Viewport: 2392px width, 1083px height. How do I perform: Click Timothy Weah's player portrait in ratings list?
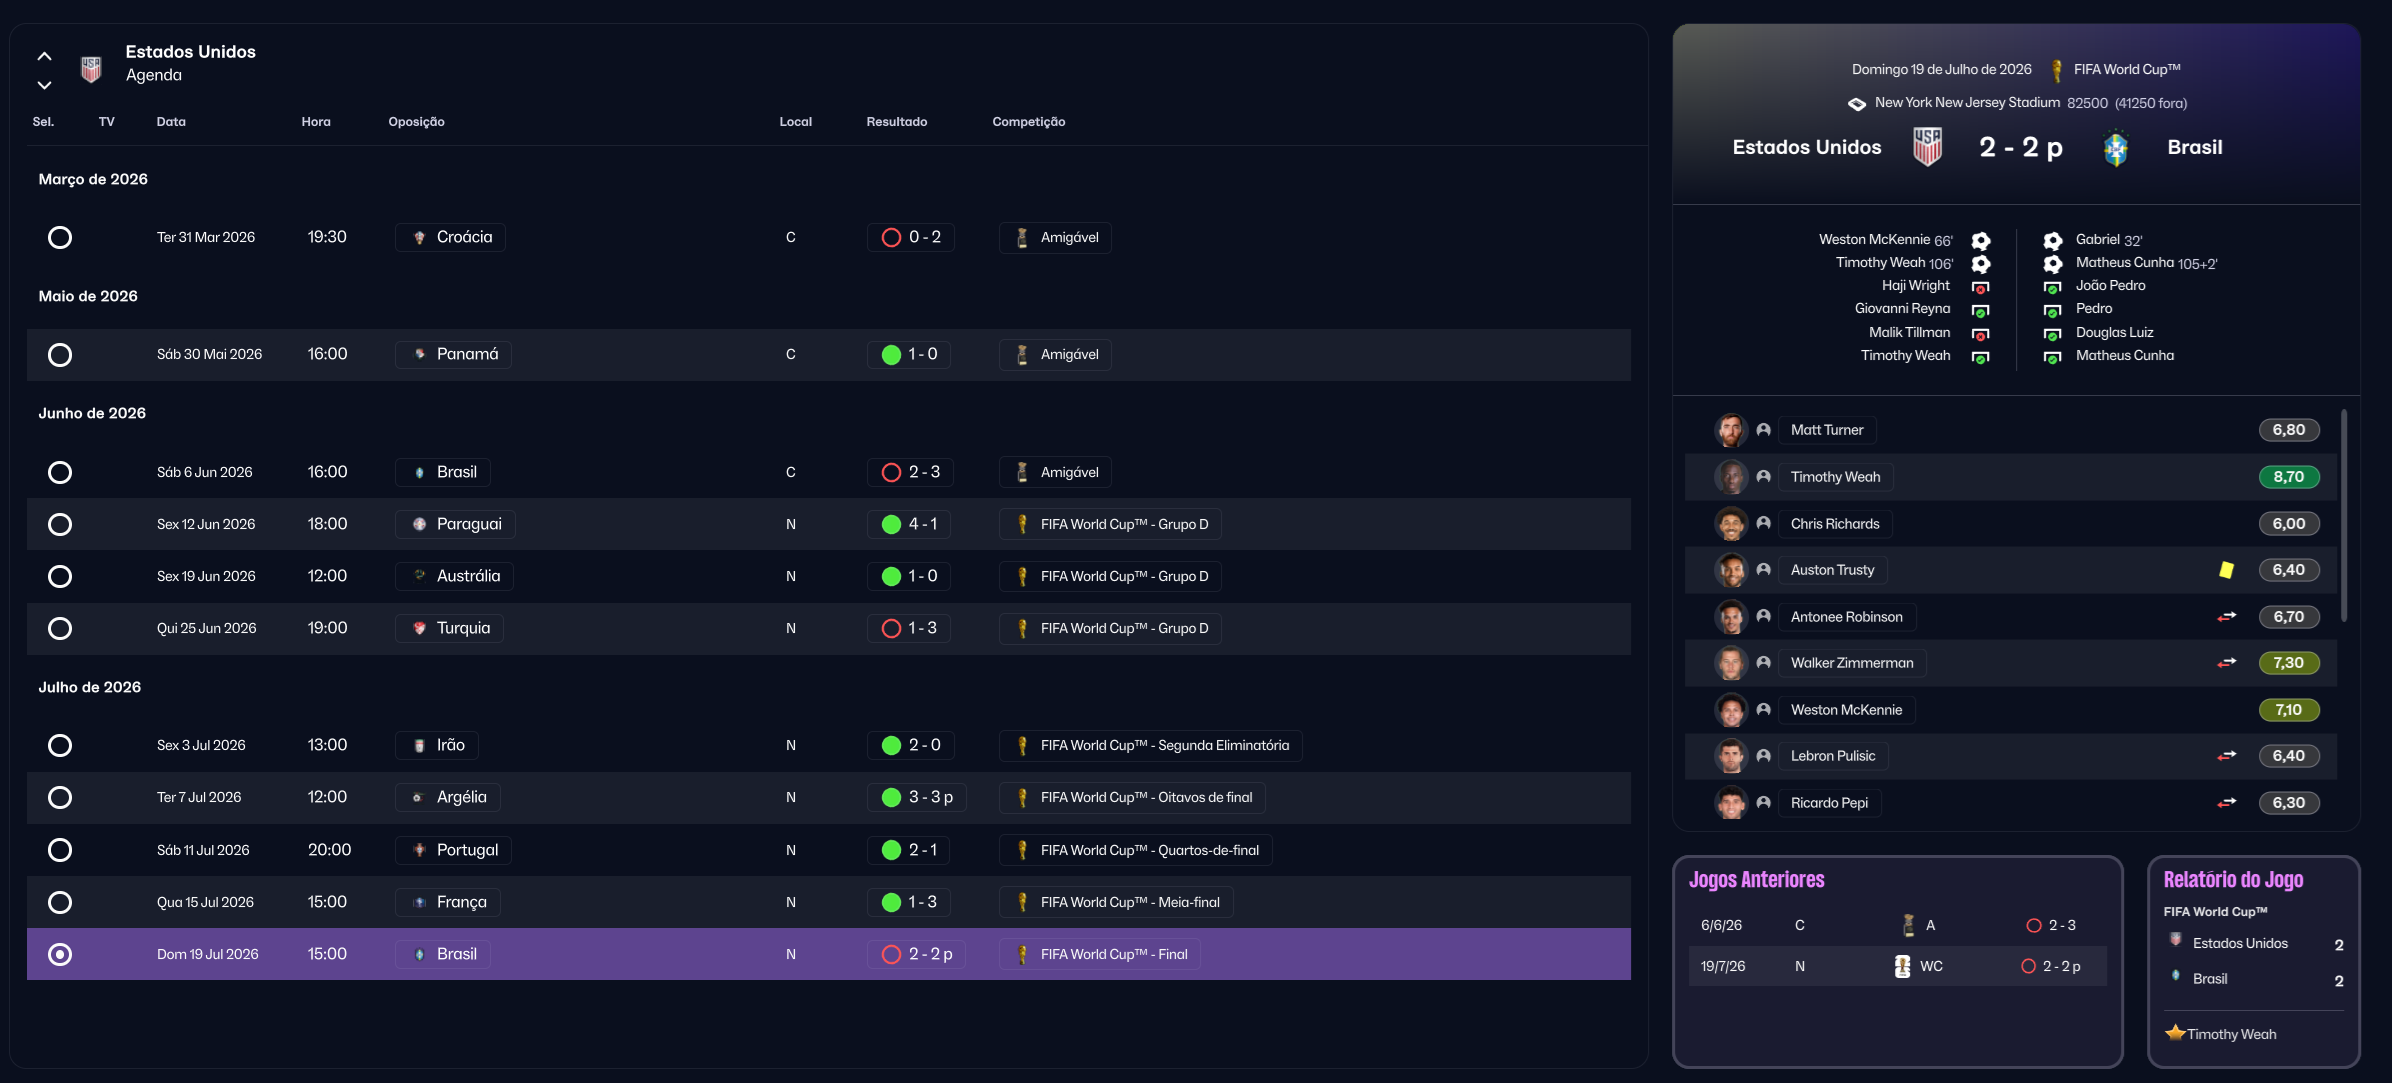pos(1731,477)
